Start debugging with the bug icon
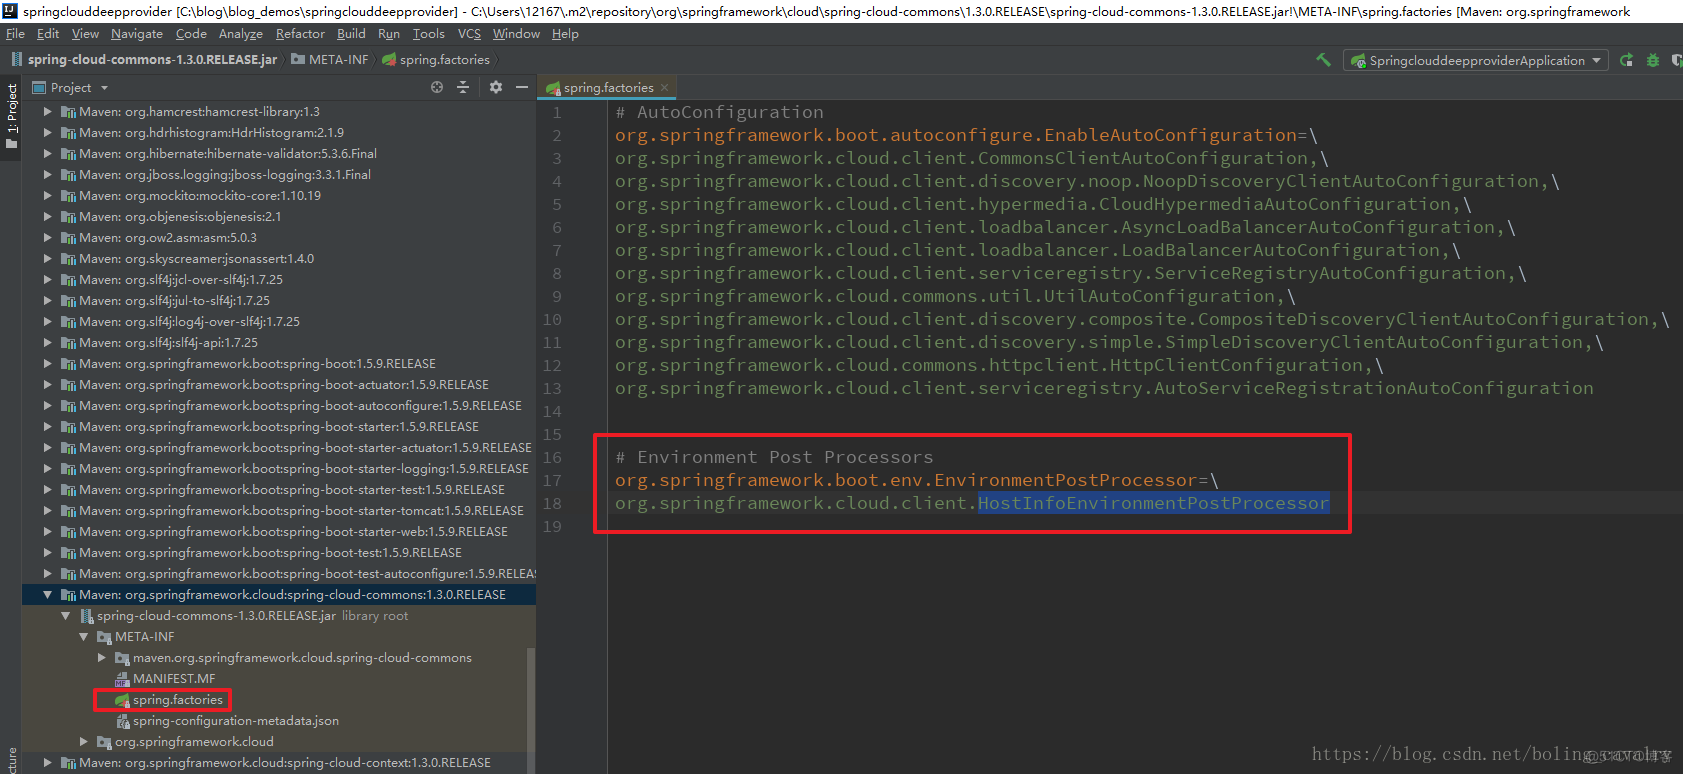This screenshot has height=774, width=1683. [1653, 60]
